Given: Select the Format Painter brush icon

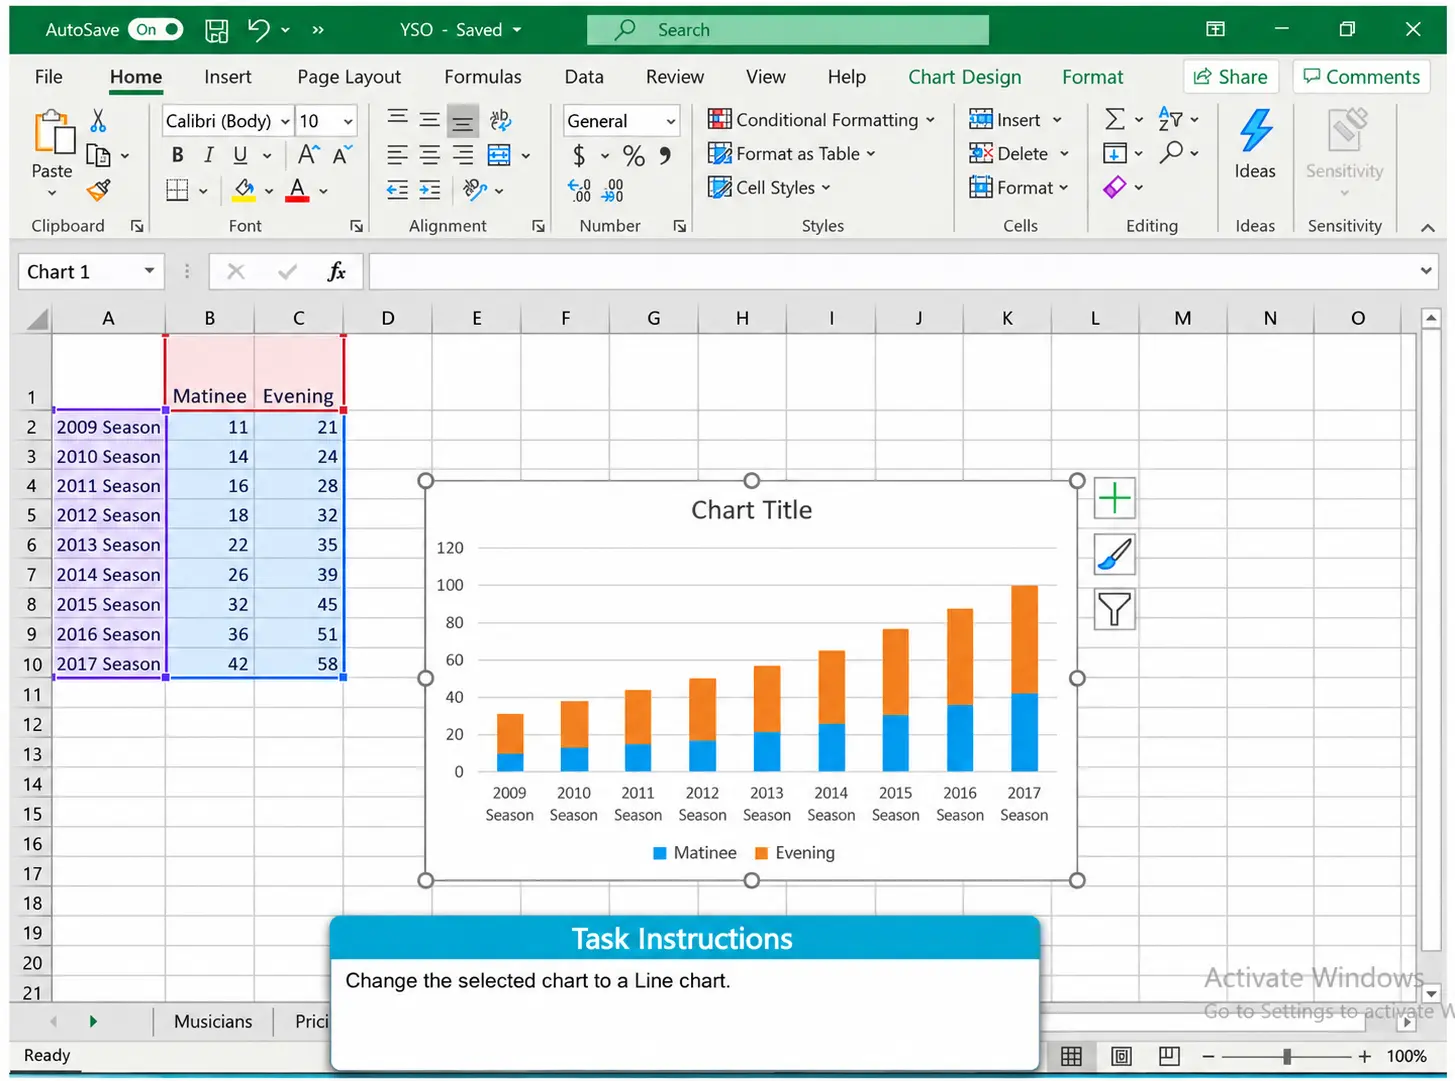Looking at the screenshot, I should click(x=98, y=189).
